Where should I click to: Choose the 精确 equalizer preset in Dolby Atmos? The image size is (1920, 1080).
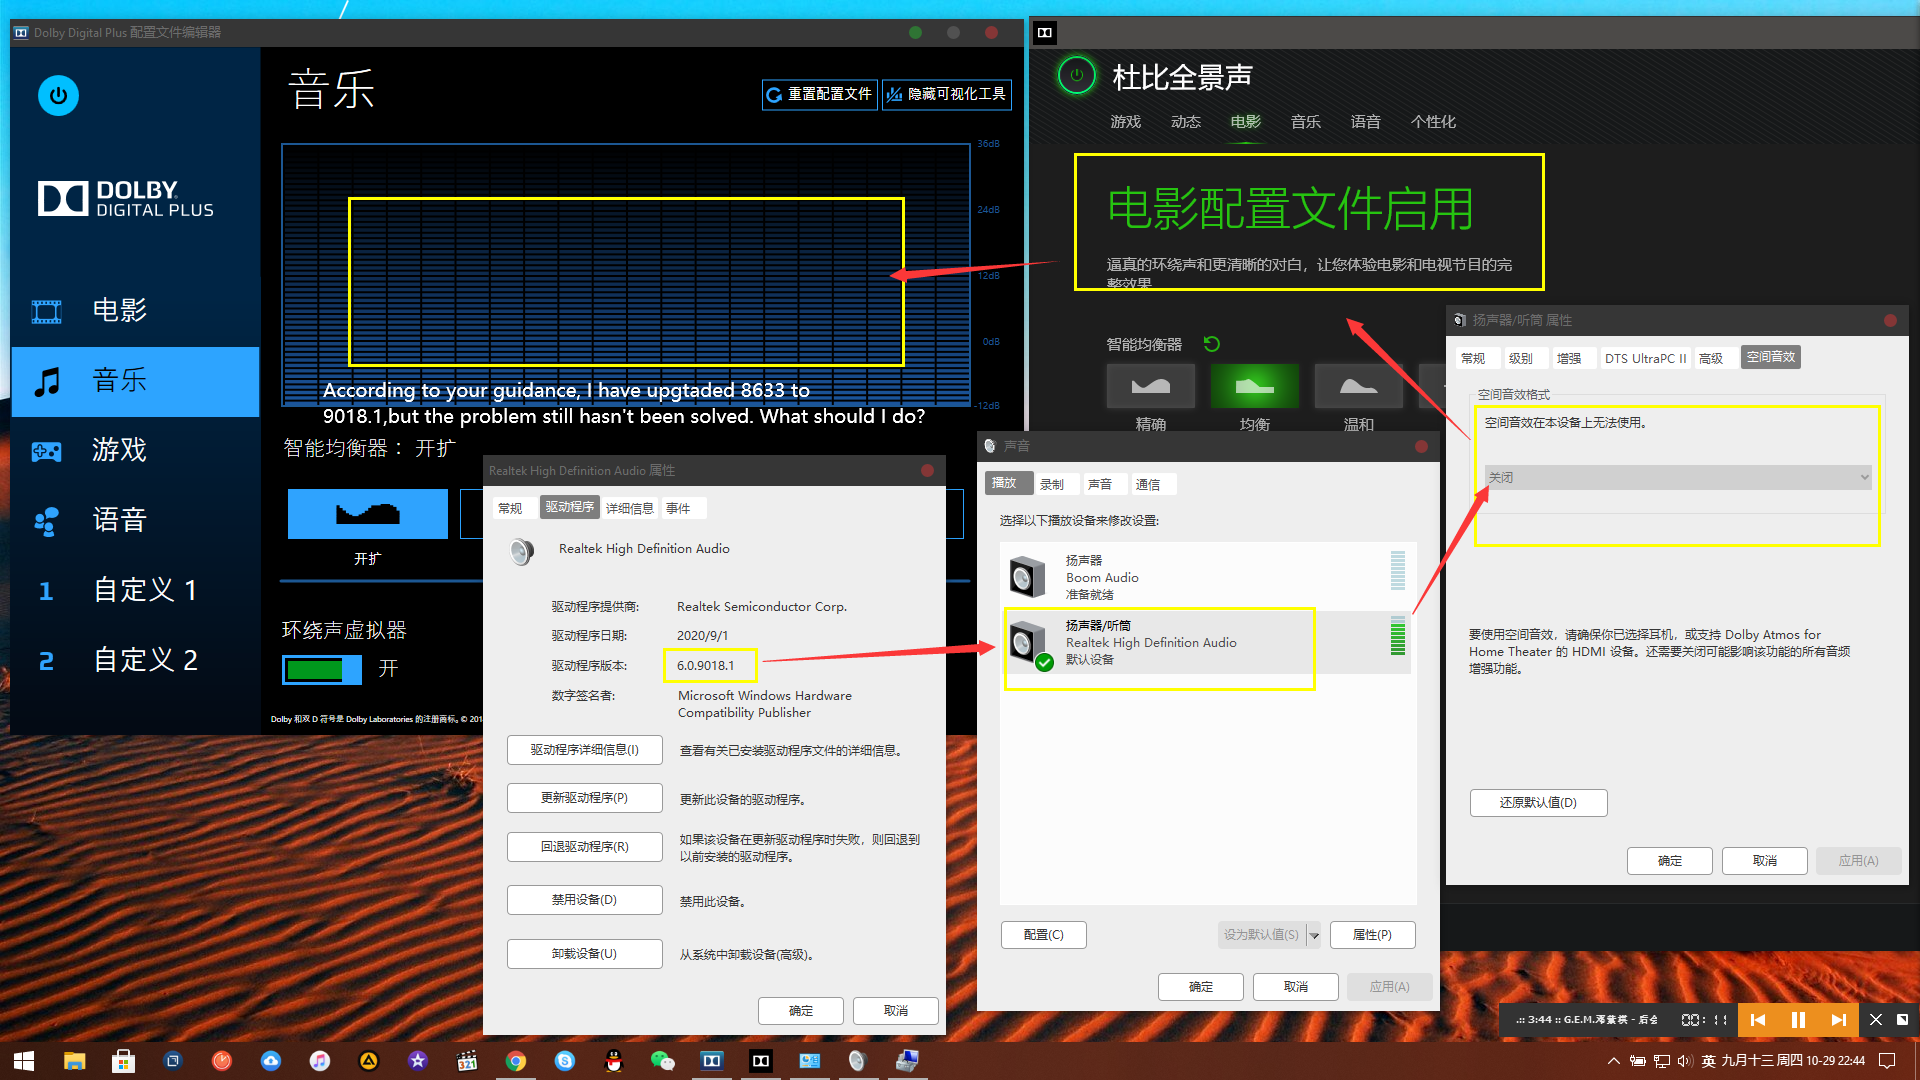[1151, 386]
